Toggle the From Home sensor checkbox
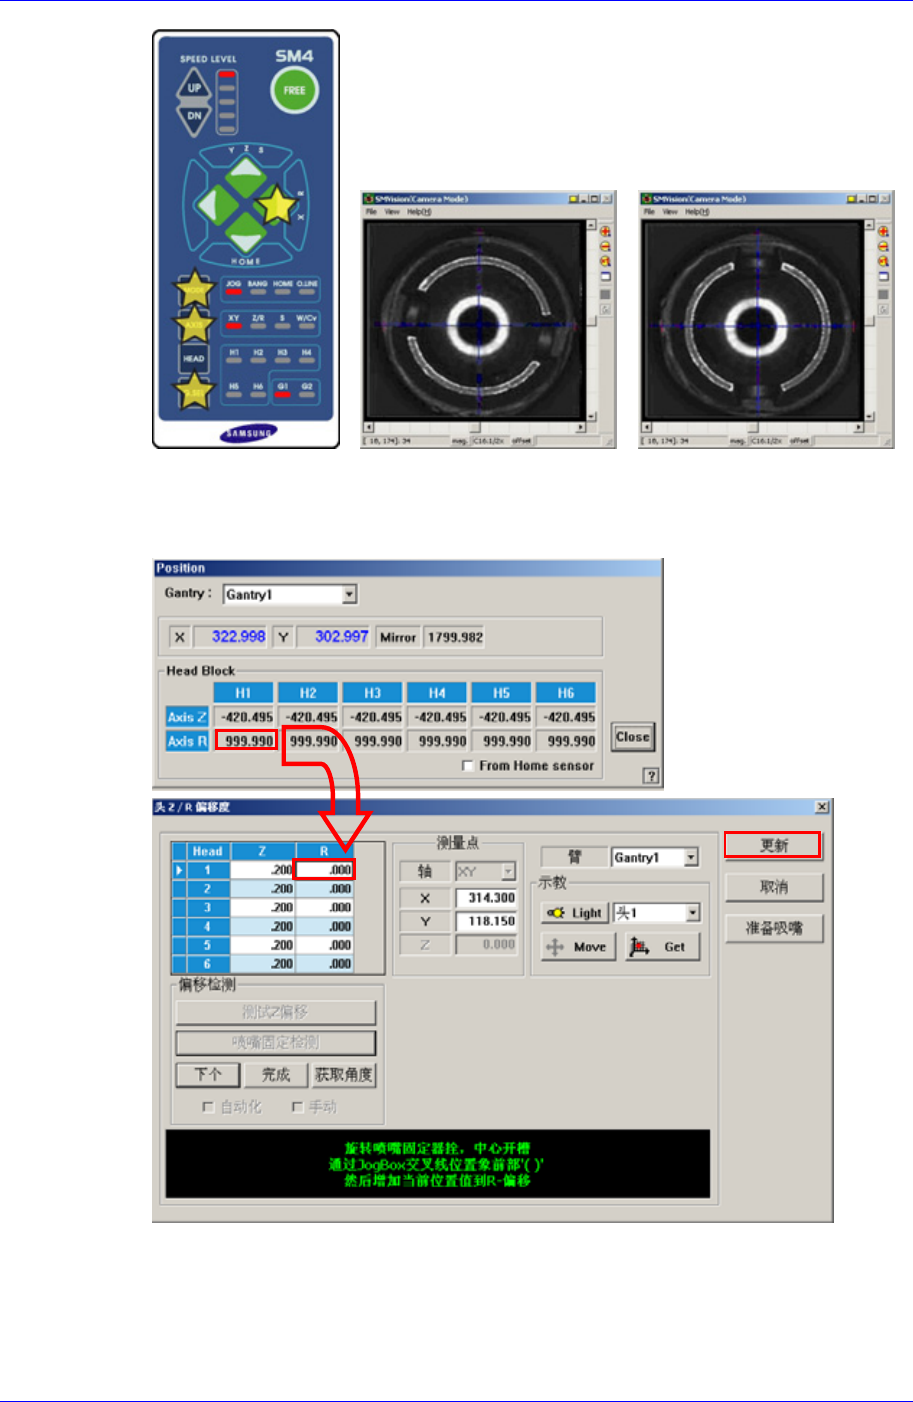Screen dimensions: 913x1402 coord(468,766)
